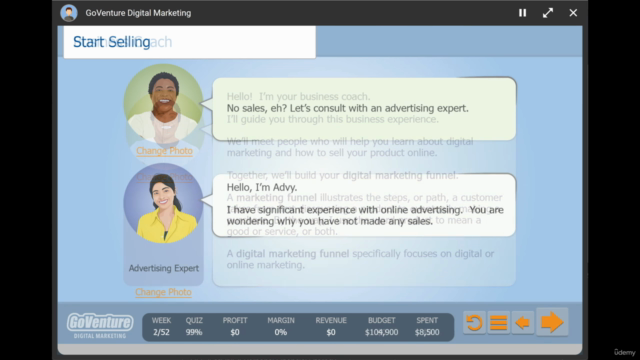Select the Advy advertising expert portrait
640x360 pixels.
pyautogui.click(x=164, y=203)
